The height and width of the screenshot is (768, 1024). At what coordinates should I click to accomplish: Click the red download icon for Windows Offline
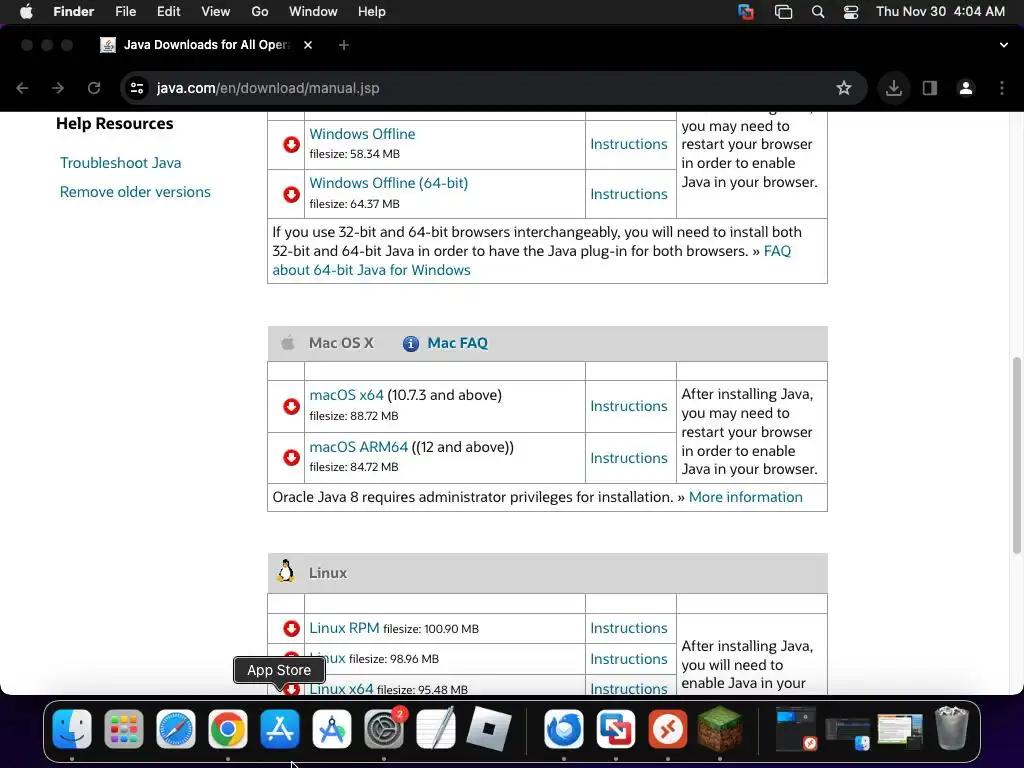coord(291,144)
